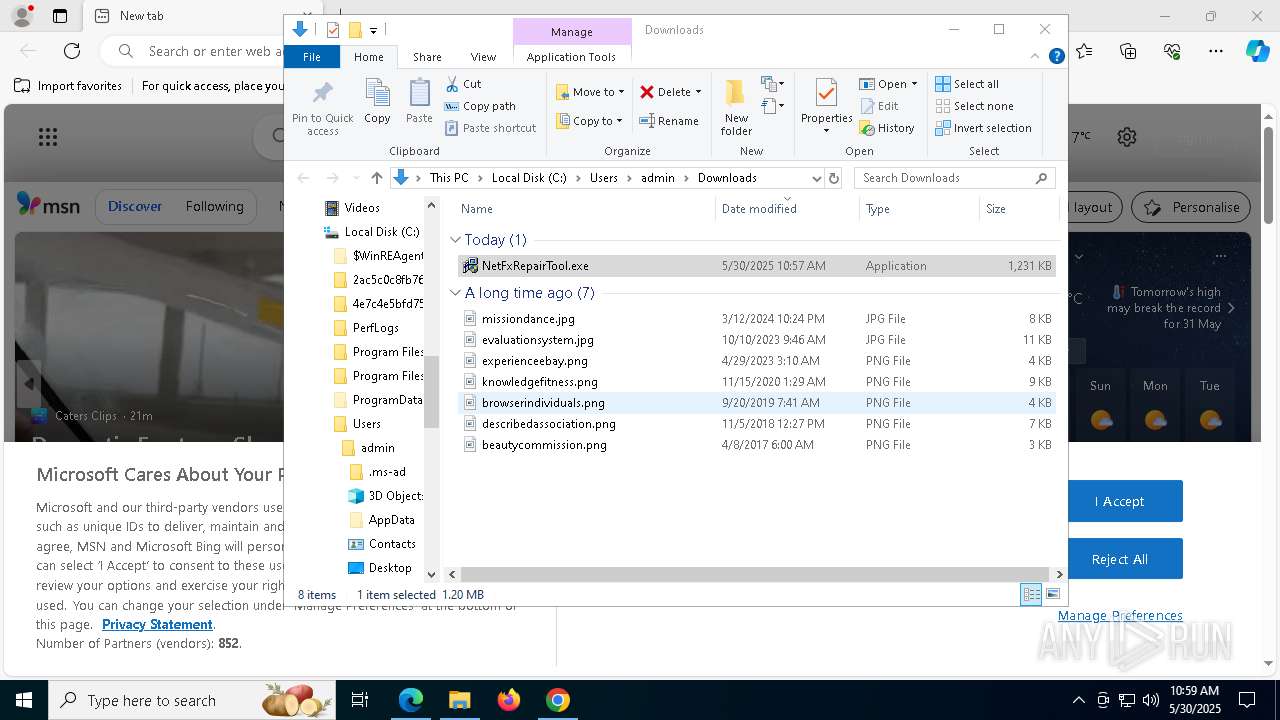This screenshot has height=720, width=1280.
Task: Open the Delete dropdown arrow
Action: tap(698, 92)
